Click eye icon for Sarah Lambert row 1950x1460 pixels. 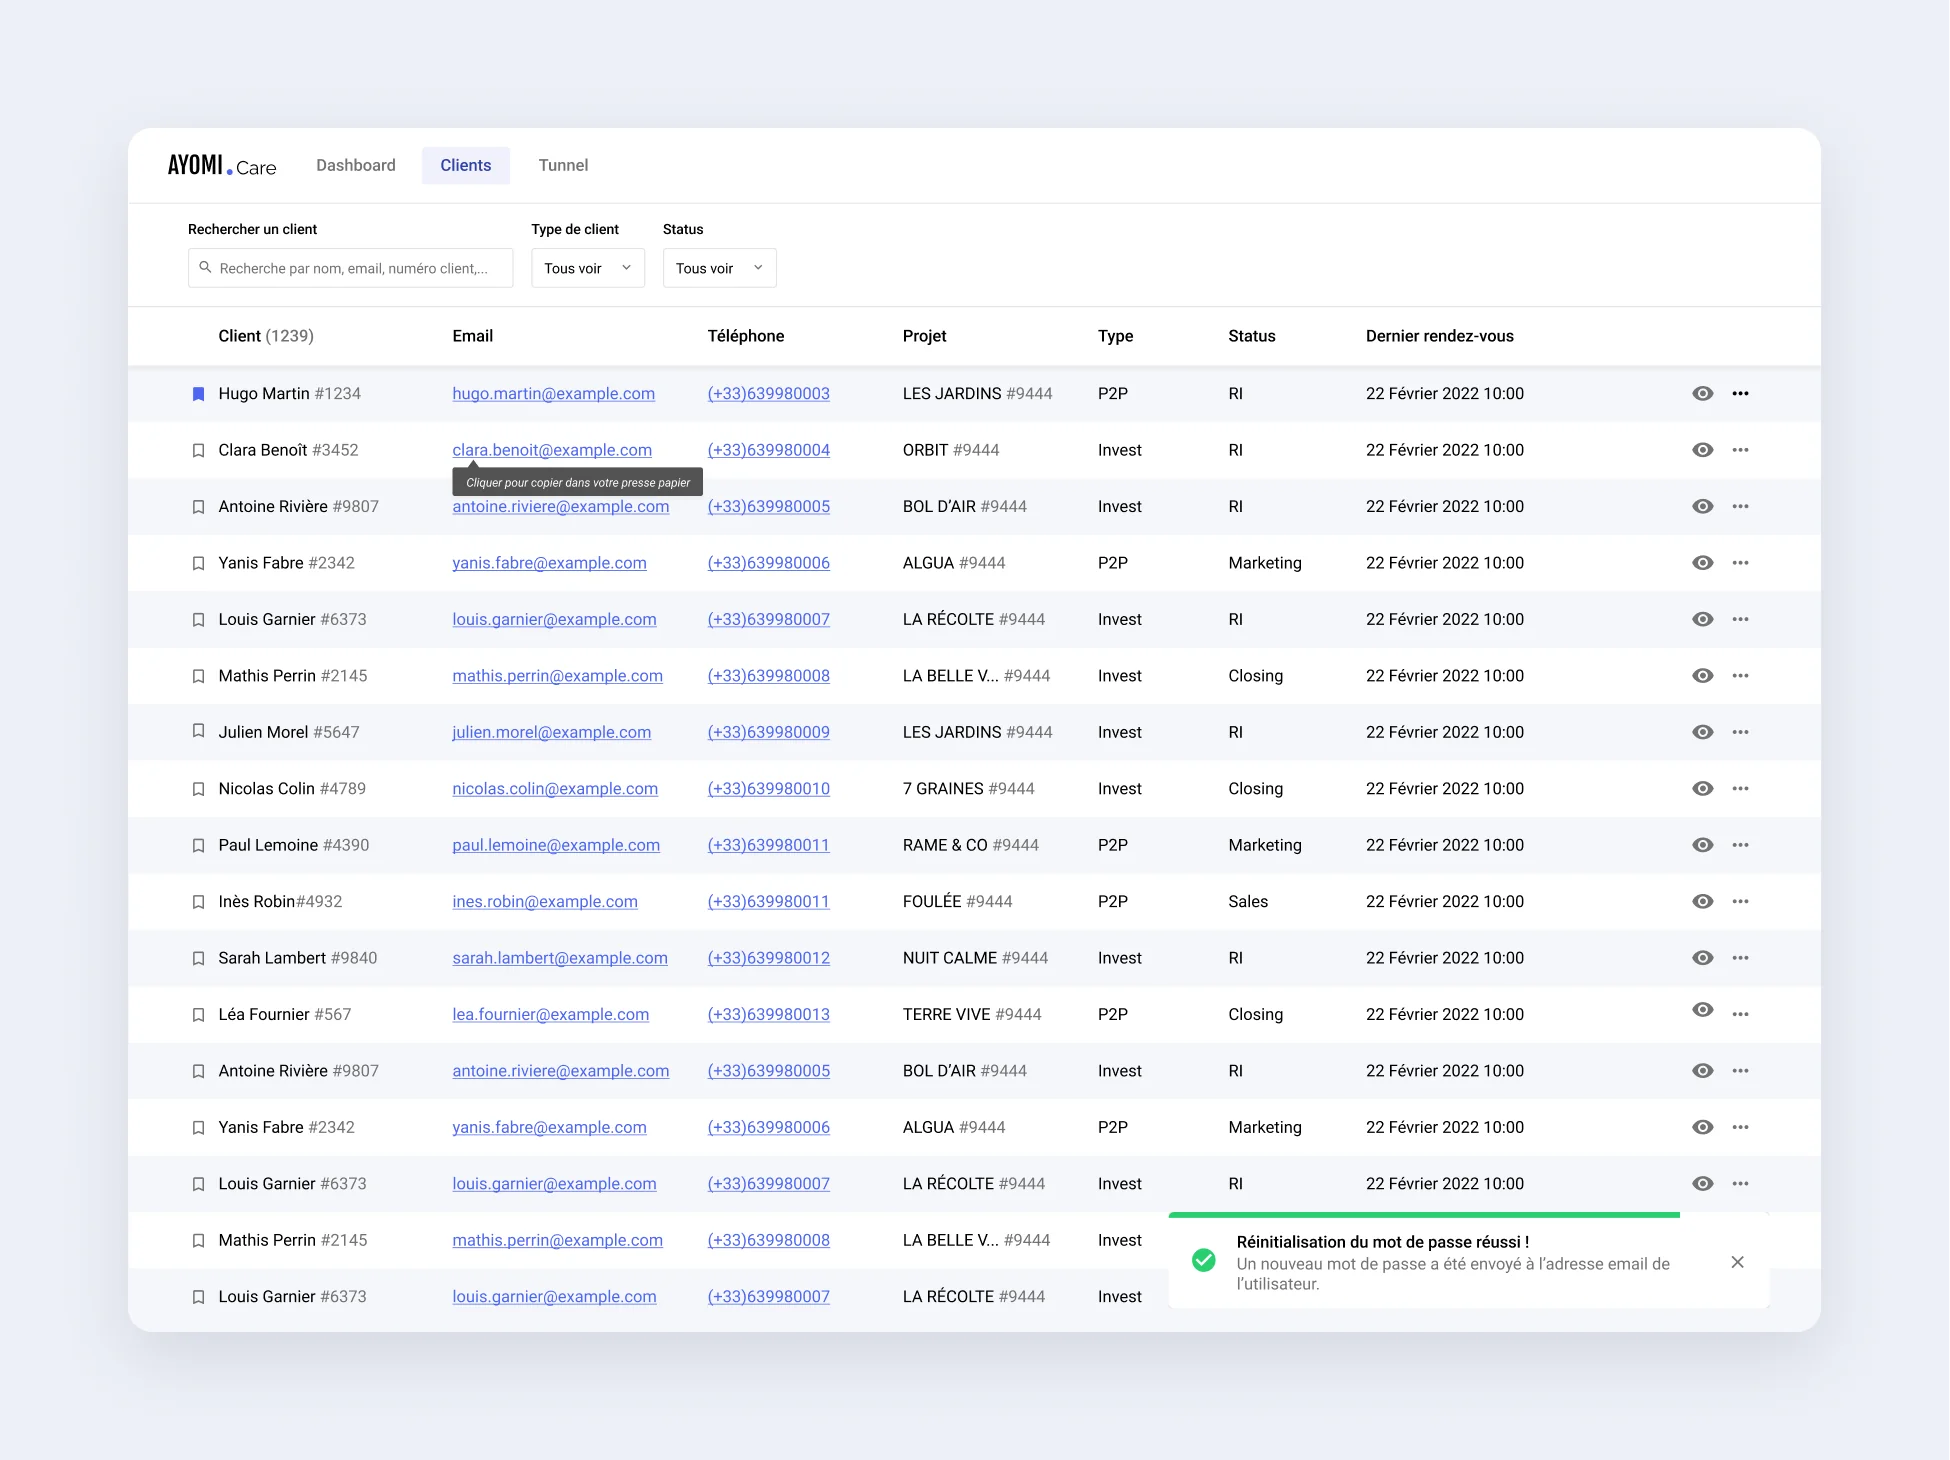(1702, 958)
